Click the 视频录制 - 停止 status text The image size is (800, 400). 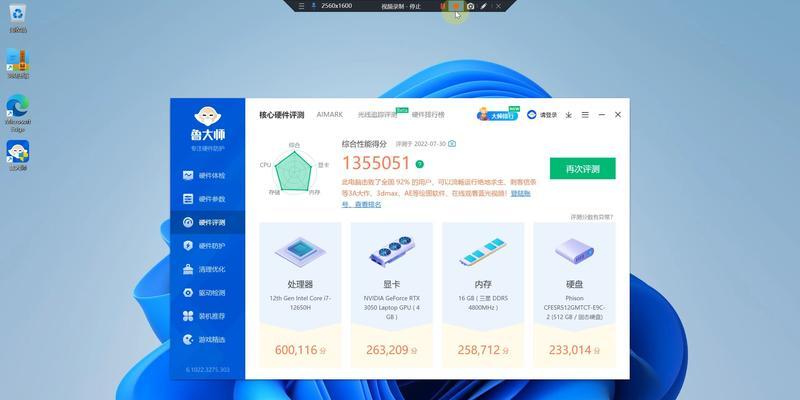[x=401, y=6]
